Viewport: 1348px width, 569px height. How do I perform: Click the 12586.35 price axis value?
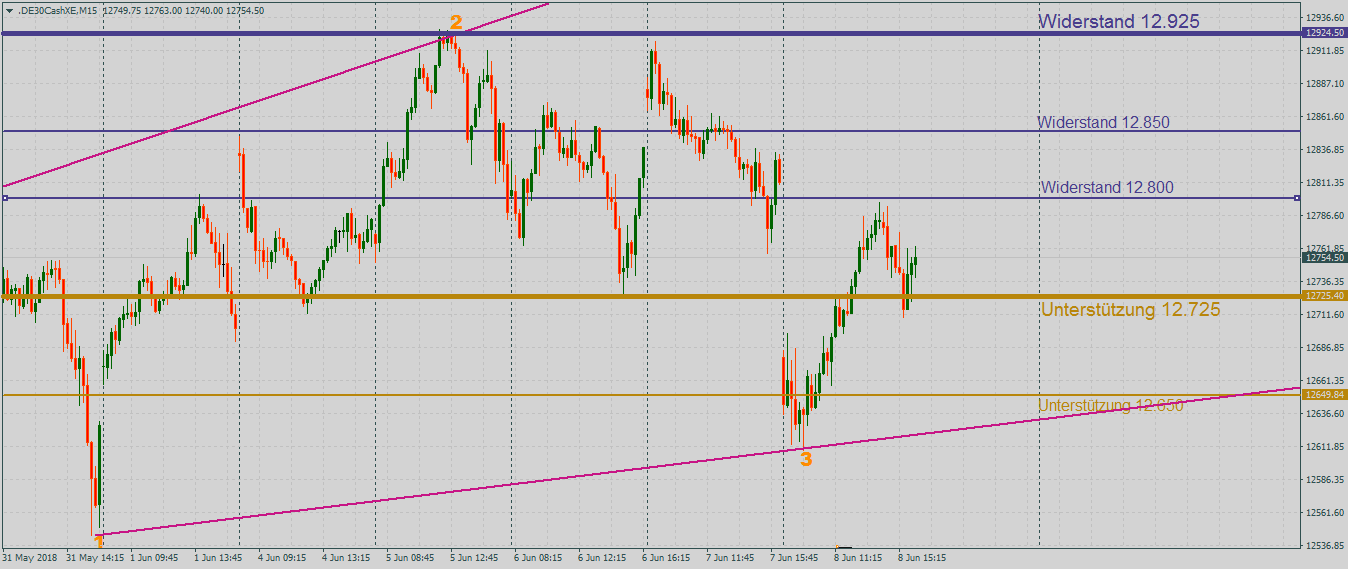[x=1323, y=480]
